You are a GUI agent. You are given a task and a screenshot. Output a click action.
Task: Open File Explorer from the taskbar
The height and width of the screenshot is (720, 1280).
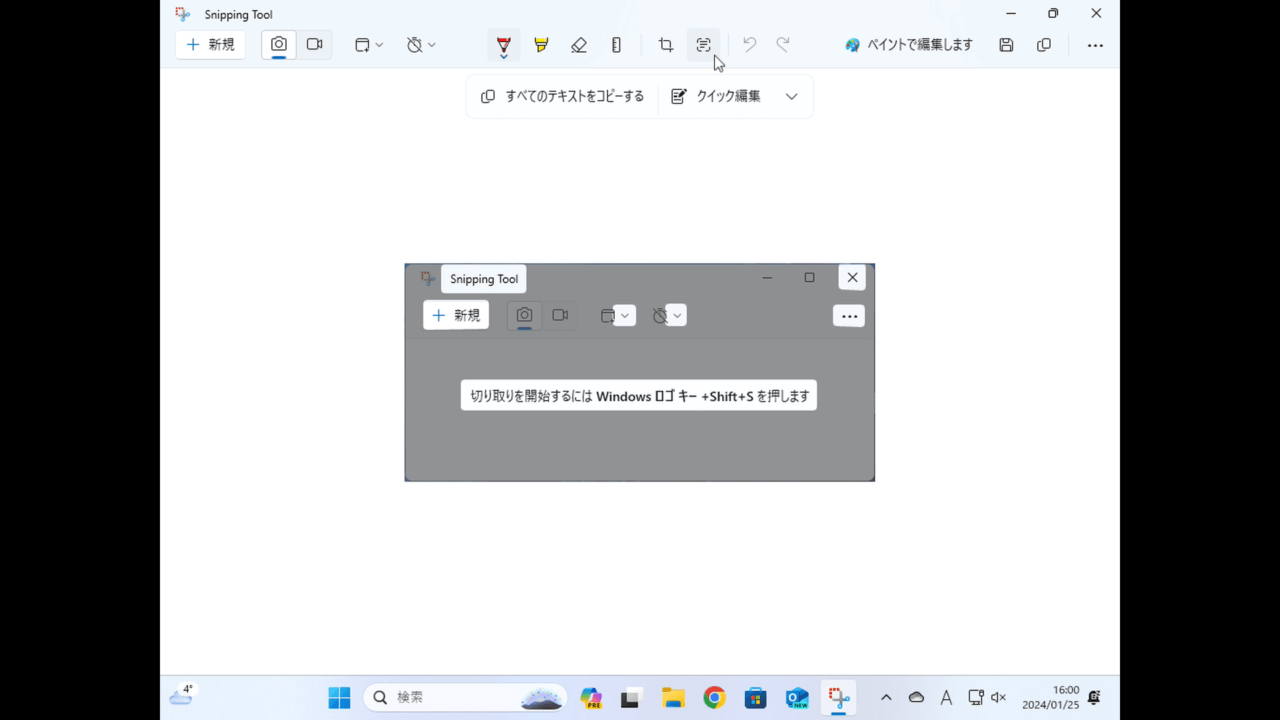[x=673, y=698]
